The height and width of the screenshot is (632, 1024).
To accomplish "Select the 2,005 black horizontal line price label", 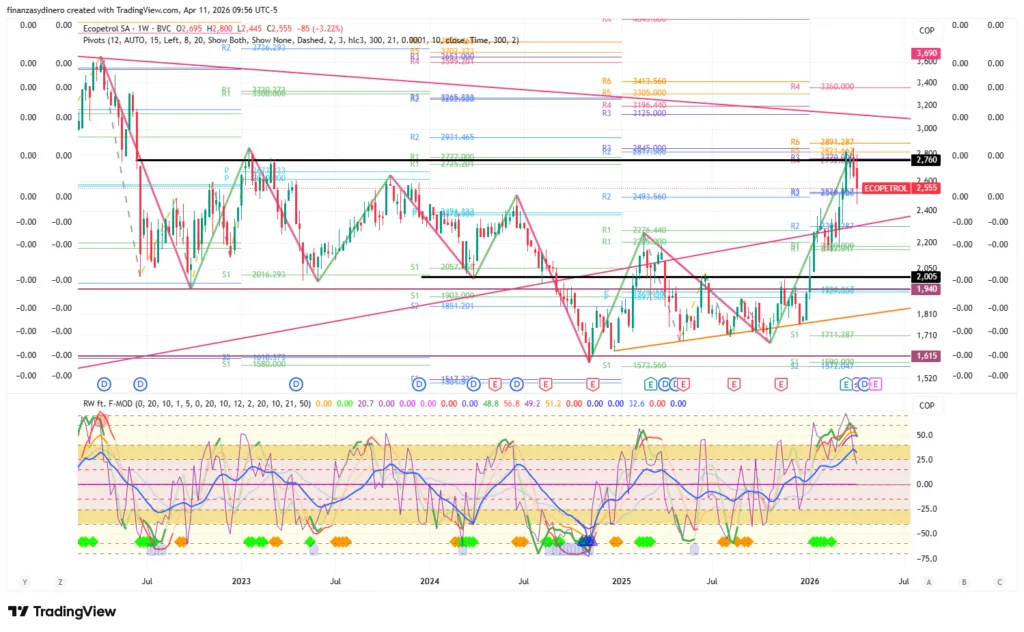I will point(925,277).
